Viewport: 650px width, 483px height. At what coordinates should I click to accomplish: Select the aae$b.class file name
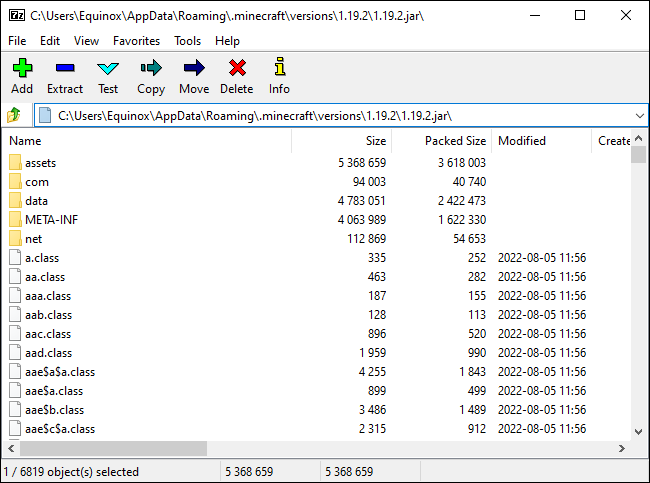(54, 410)
